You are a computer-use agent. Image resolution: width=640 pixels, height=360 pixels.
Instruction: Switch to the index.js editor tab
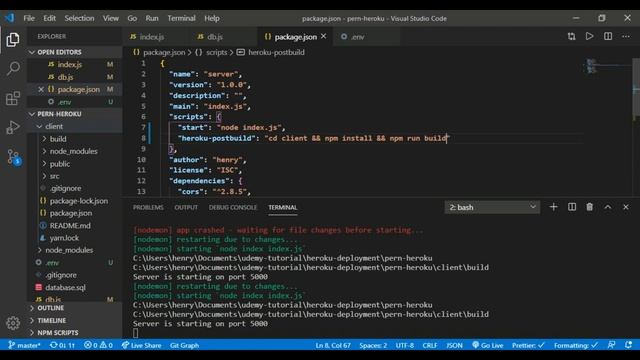[x=156, y=37]
